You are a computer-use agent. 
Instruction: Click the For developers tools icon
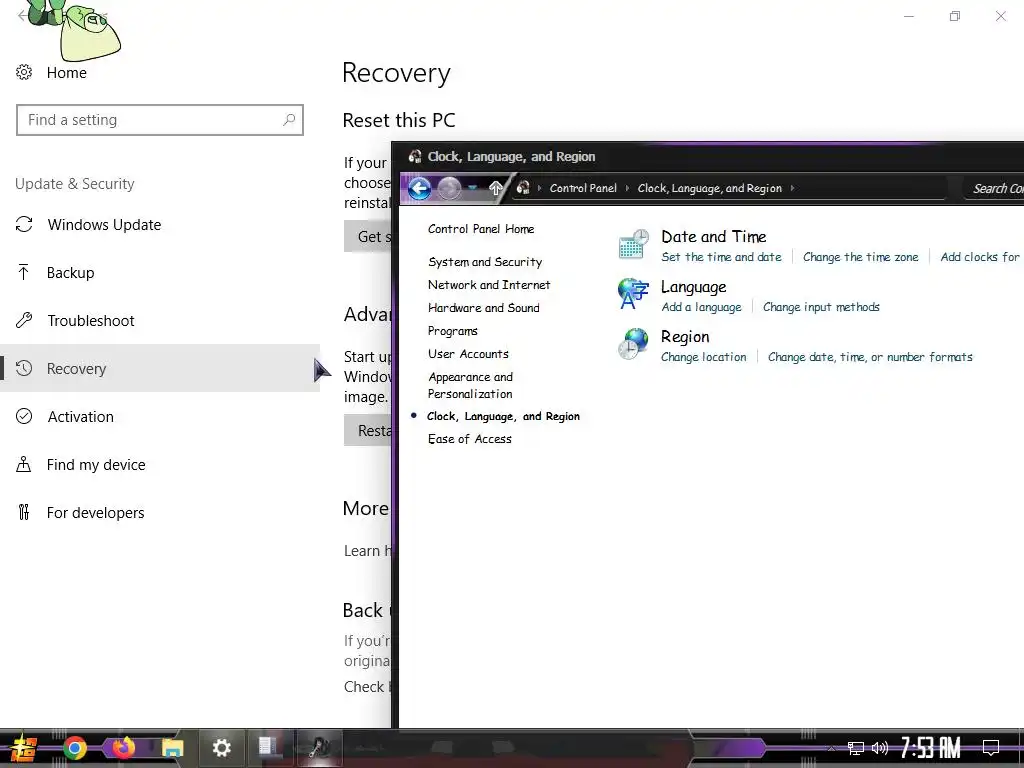pos(24,513)
